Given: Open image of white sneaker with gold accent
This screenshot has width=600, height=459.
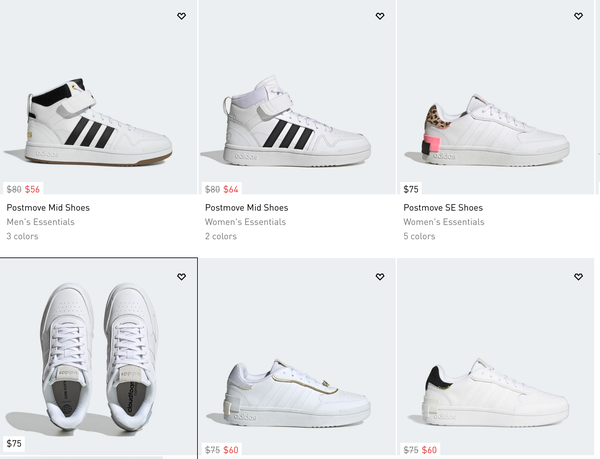Looking at the screenshot, I should click(296, 385).
